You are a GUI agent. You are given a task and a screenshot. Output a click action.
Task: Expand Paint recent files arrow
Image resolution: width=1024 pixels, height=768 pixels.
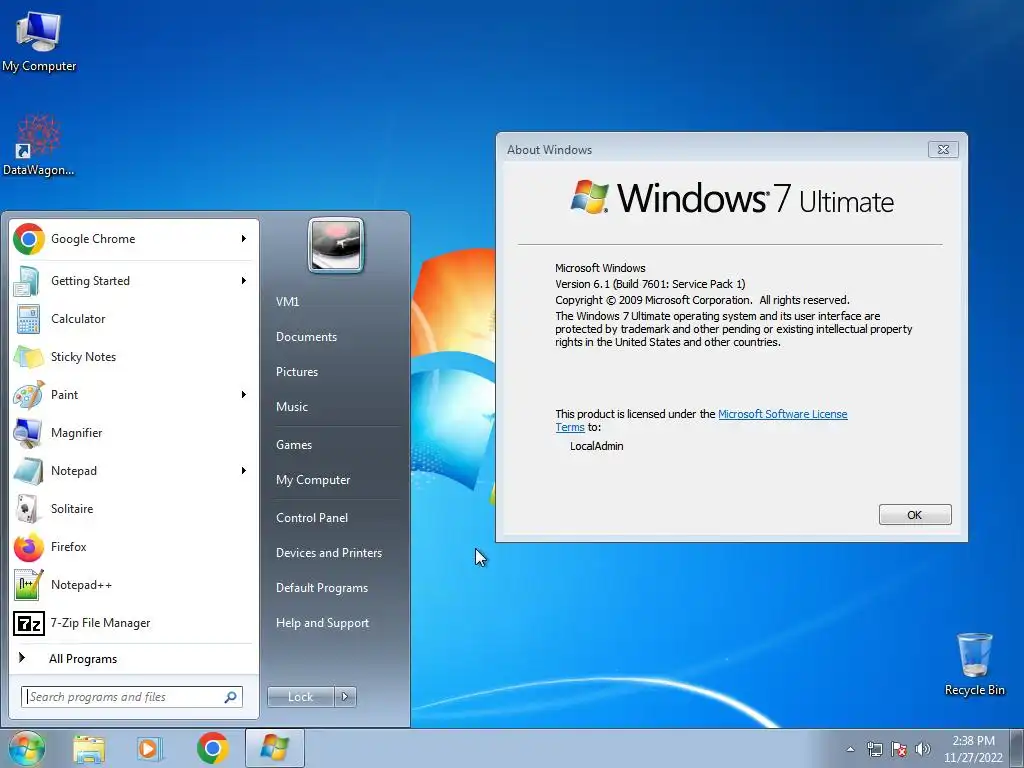(244, 394)
